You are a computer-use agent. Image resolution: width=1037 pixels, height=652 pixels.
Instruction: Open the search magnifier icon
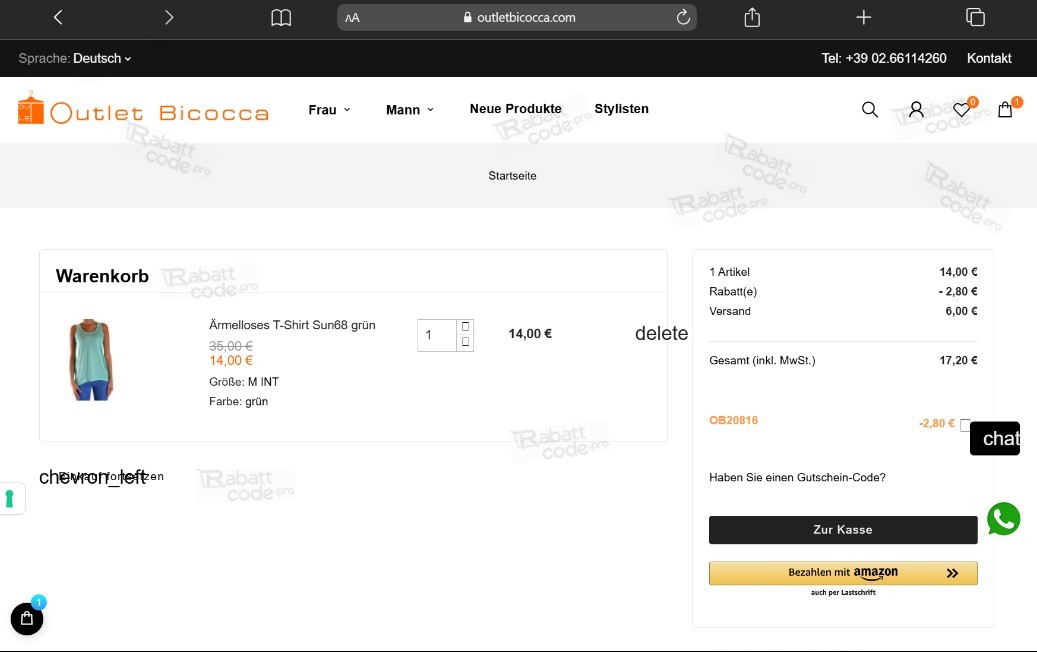click(870, 109)
